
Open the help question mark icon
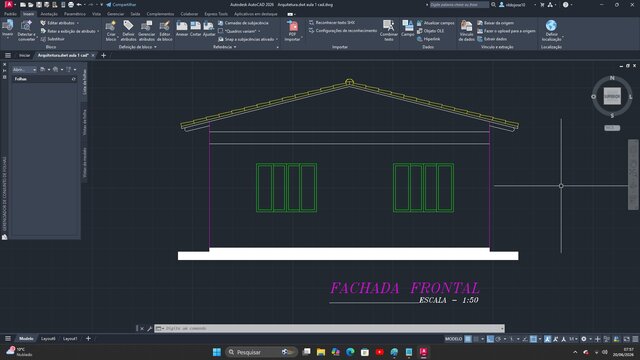click(565, 4)
